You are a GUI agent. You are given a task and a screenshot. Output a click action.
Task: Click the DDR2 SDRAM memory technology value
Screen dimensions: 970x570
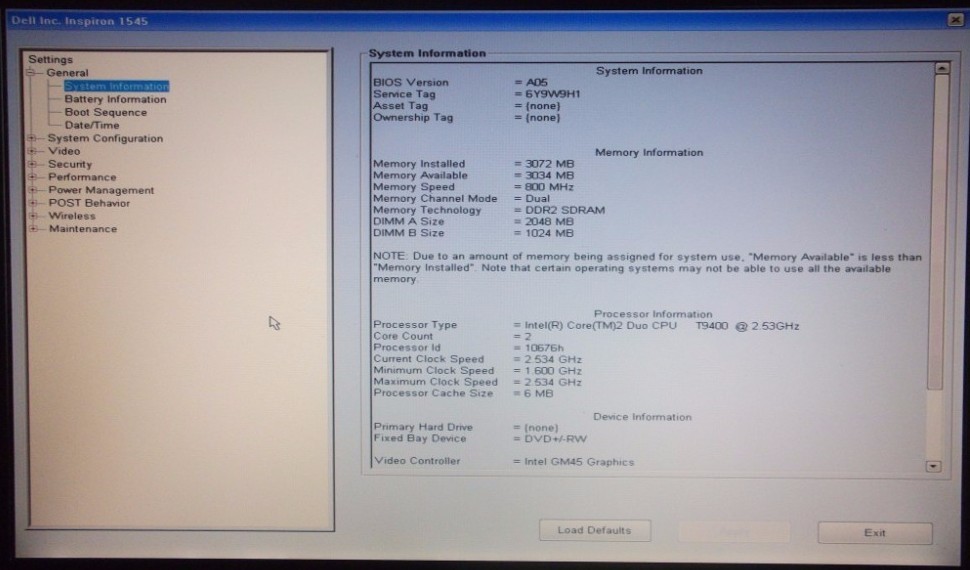[565, 210]
